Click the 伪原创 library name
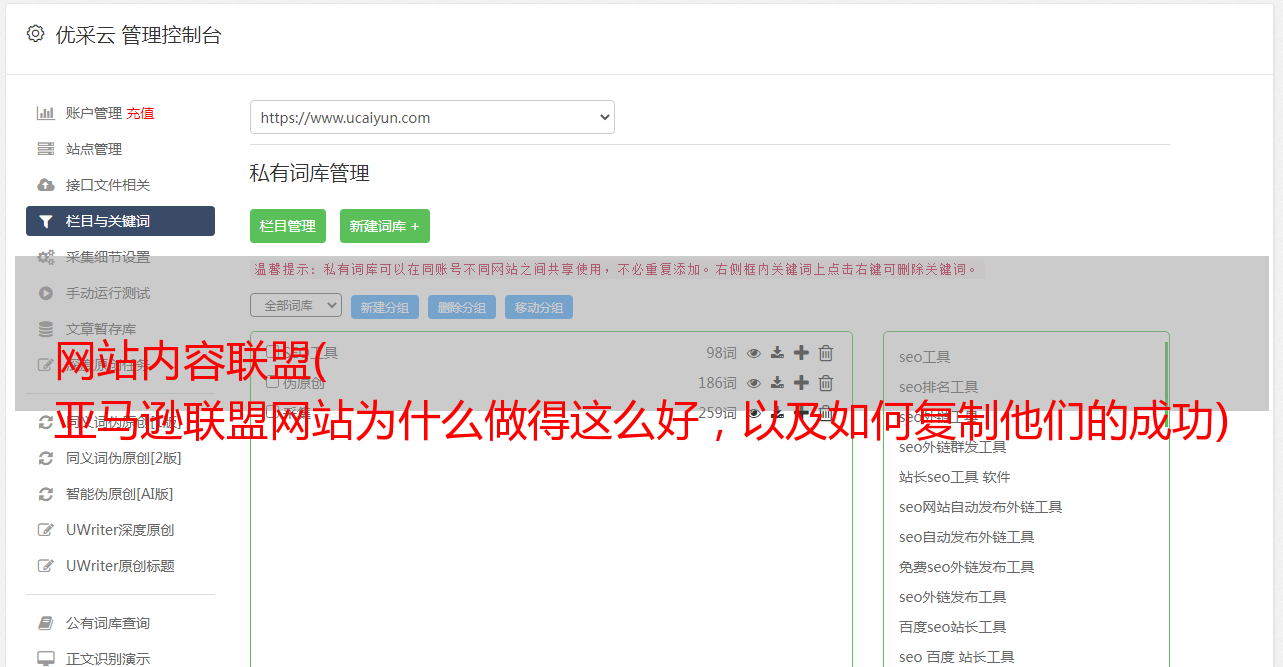Viewport: 1283px width, 667px height. click(304, 383)
